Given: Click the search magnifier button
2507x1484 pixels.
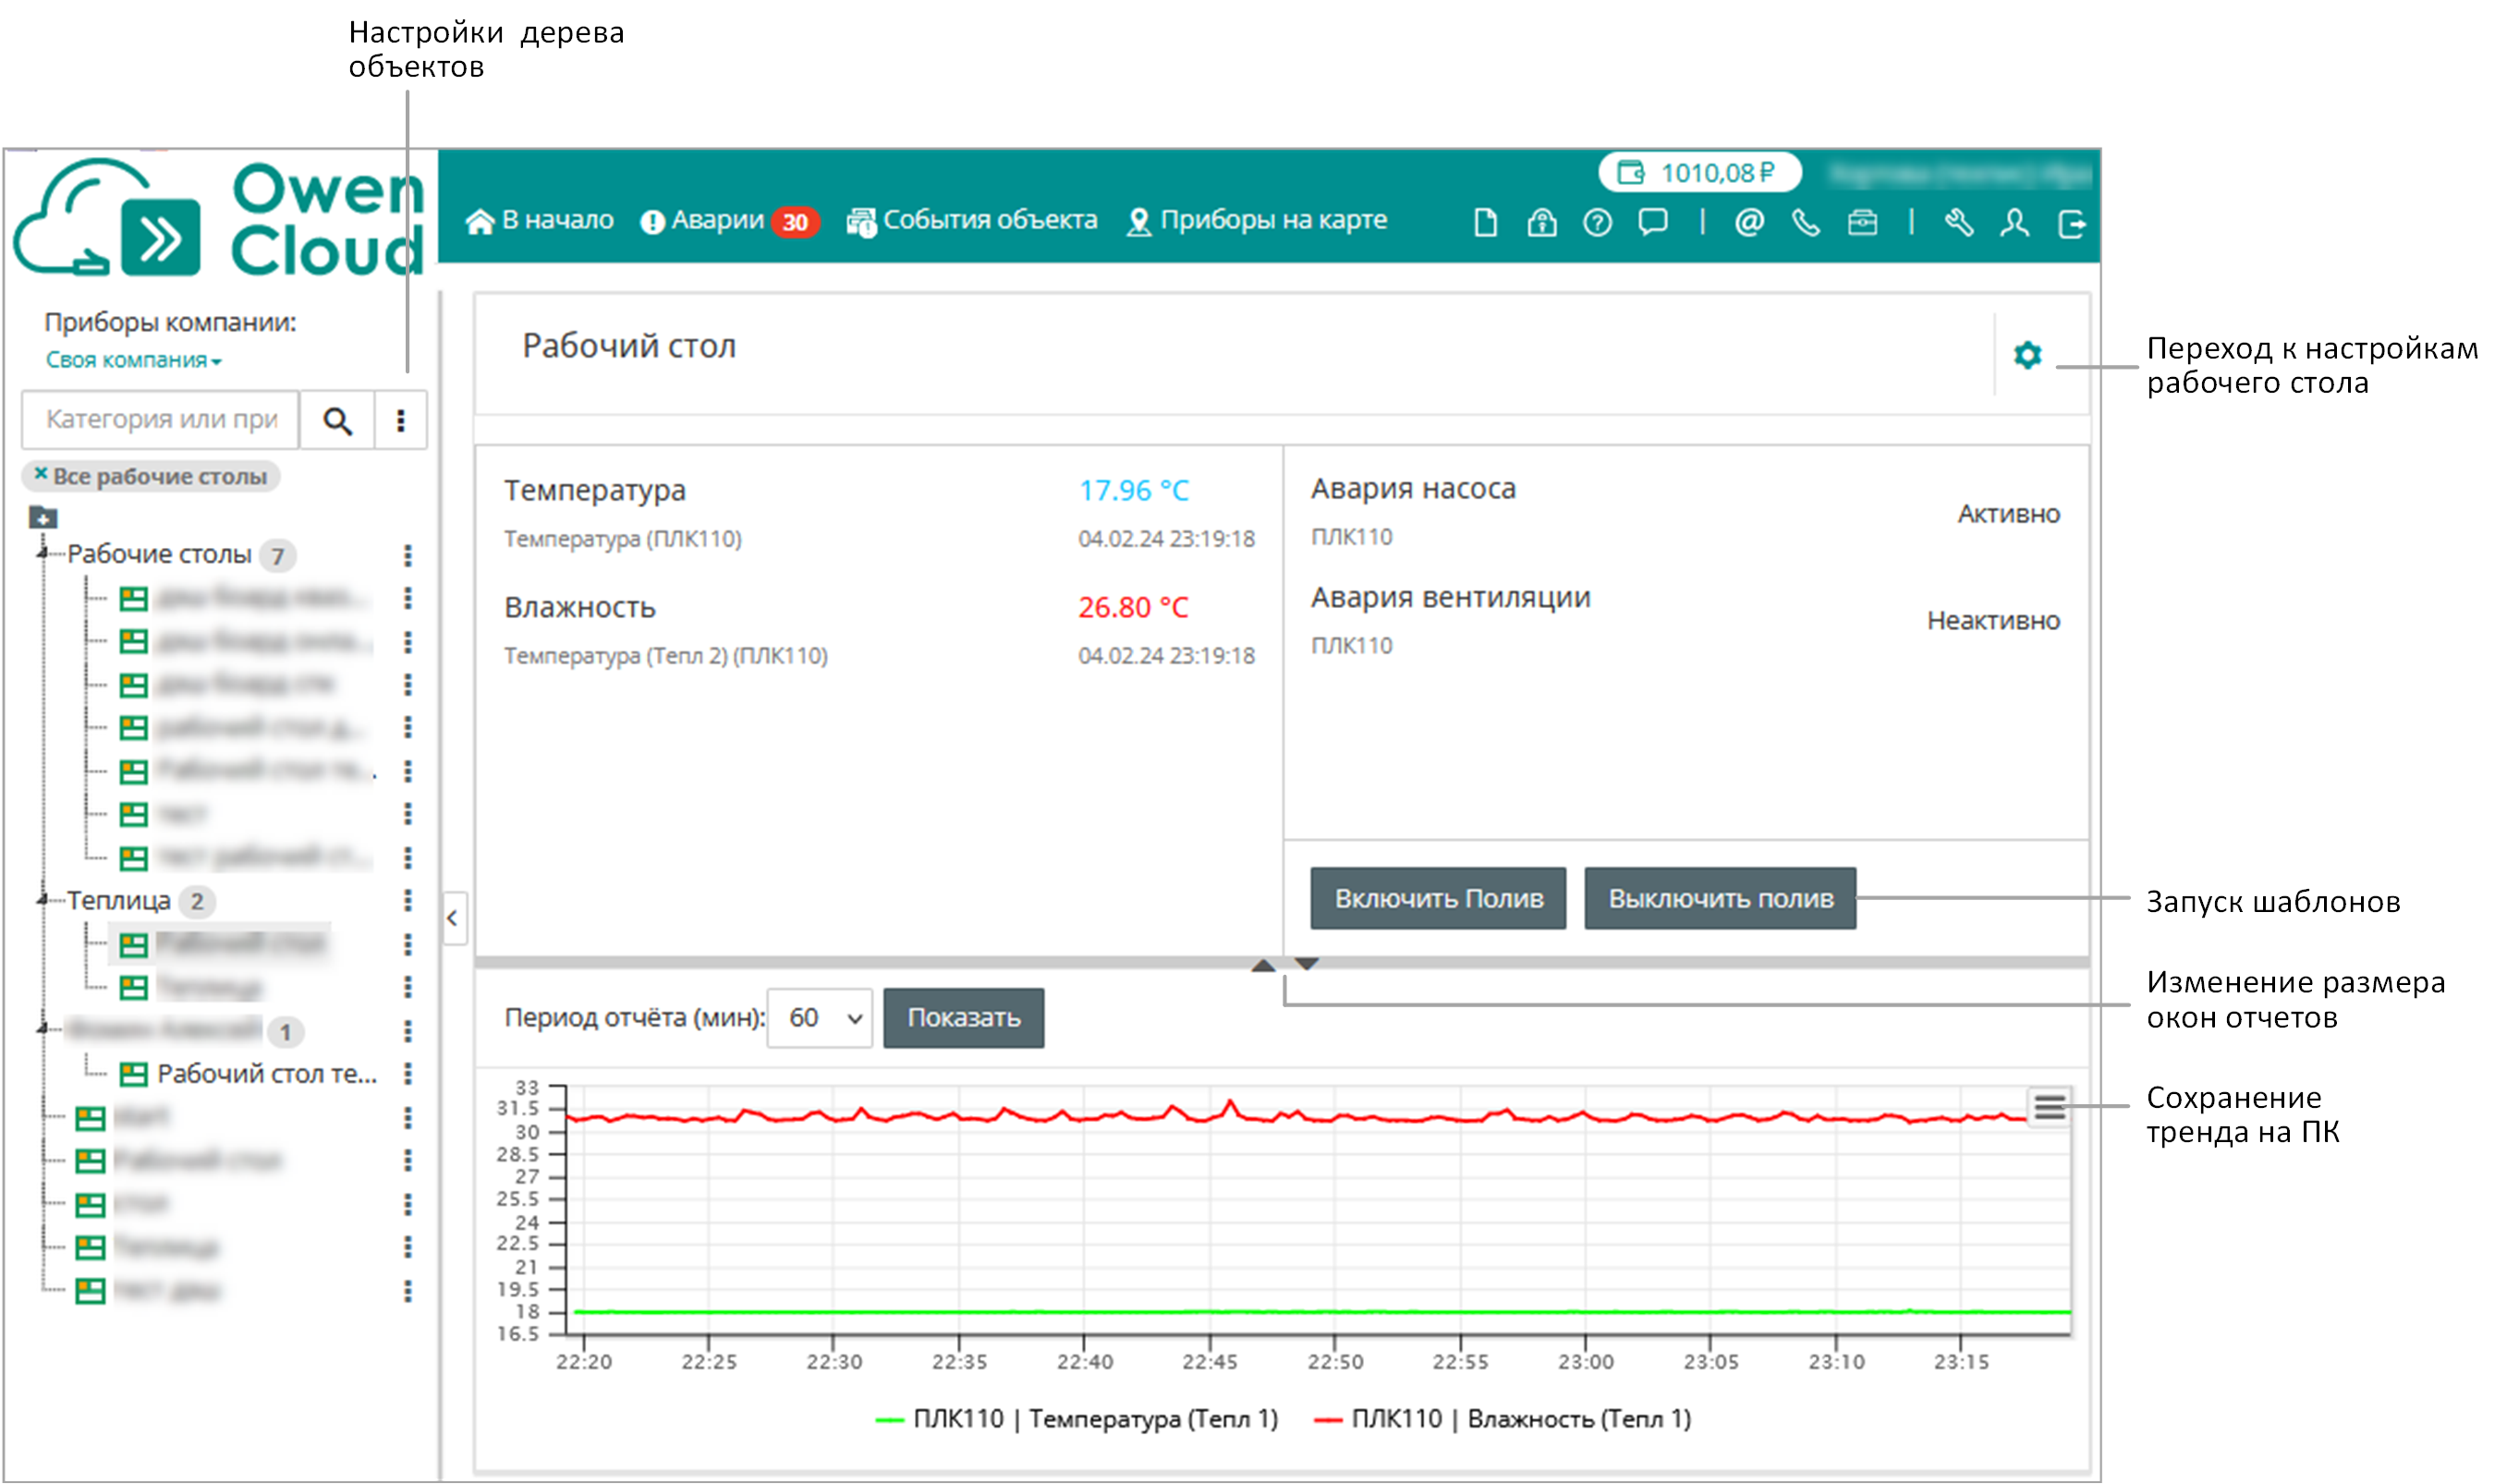Looking at the screenshot, I should point(338,421).
